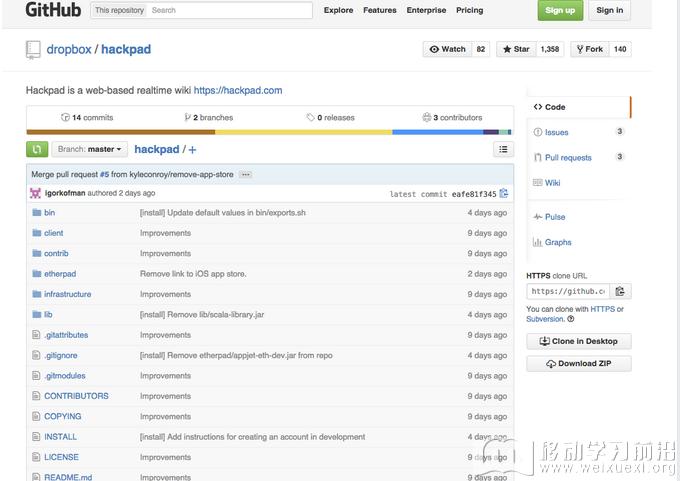Click the .gitignore file icon
This screenshot has width=680, height=481.
pos(36,355)
